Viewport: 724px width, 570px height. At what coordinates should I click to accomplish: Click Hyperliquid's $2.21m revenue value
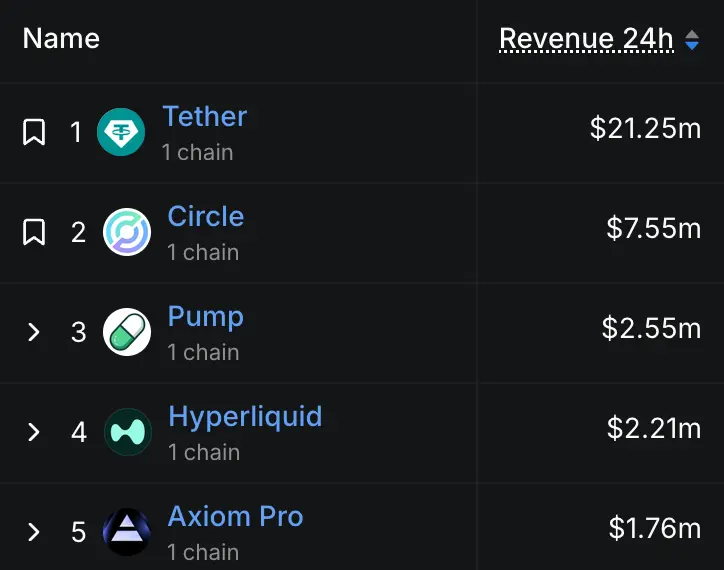(654, 428)
